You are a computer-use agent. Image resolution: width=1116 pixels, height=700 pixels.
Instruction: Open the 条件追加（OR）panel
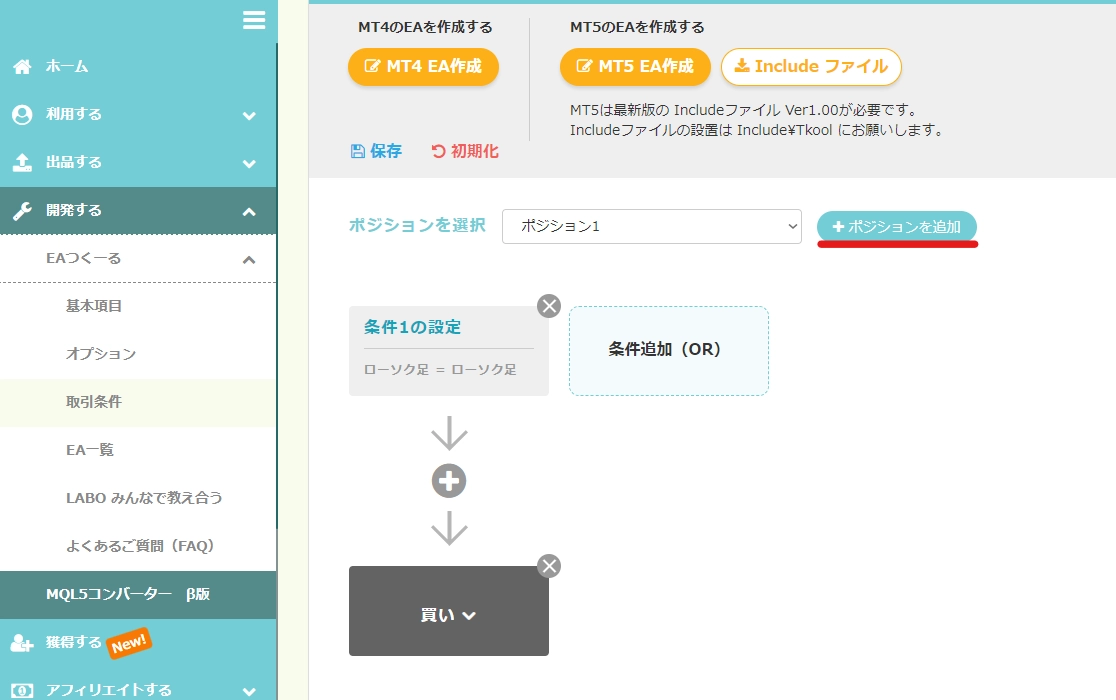click(668, 351)
